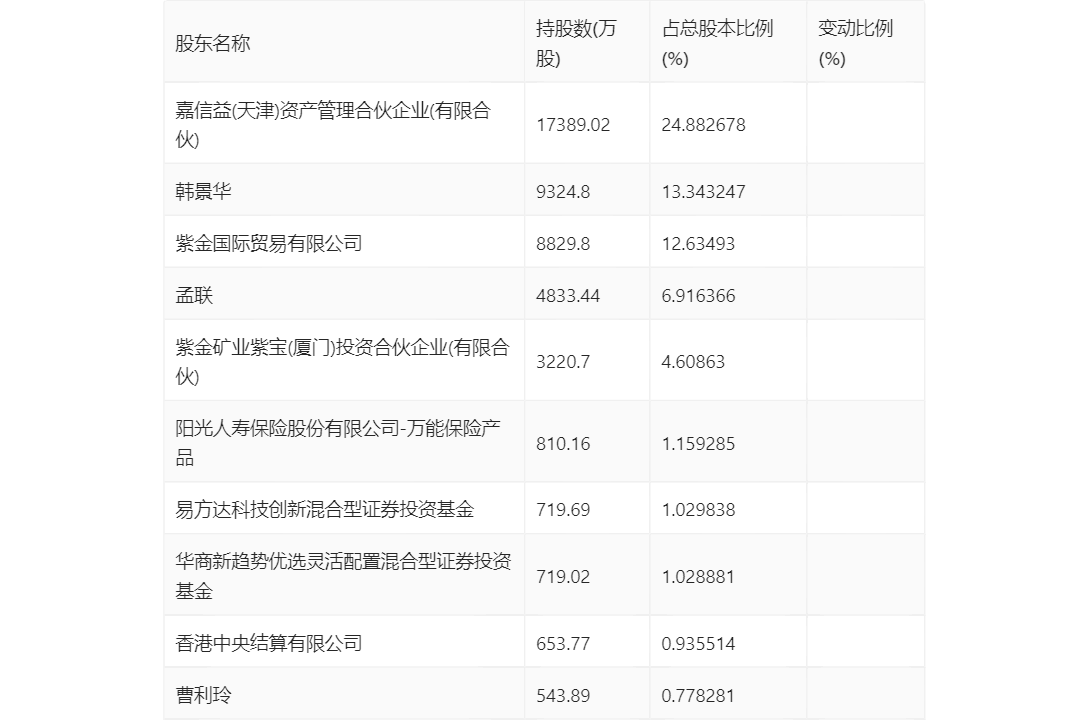Click the 17389.02 shares value

pos(573,125)
